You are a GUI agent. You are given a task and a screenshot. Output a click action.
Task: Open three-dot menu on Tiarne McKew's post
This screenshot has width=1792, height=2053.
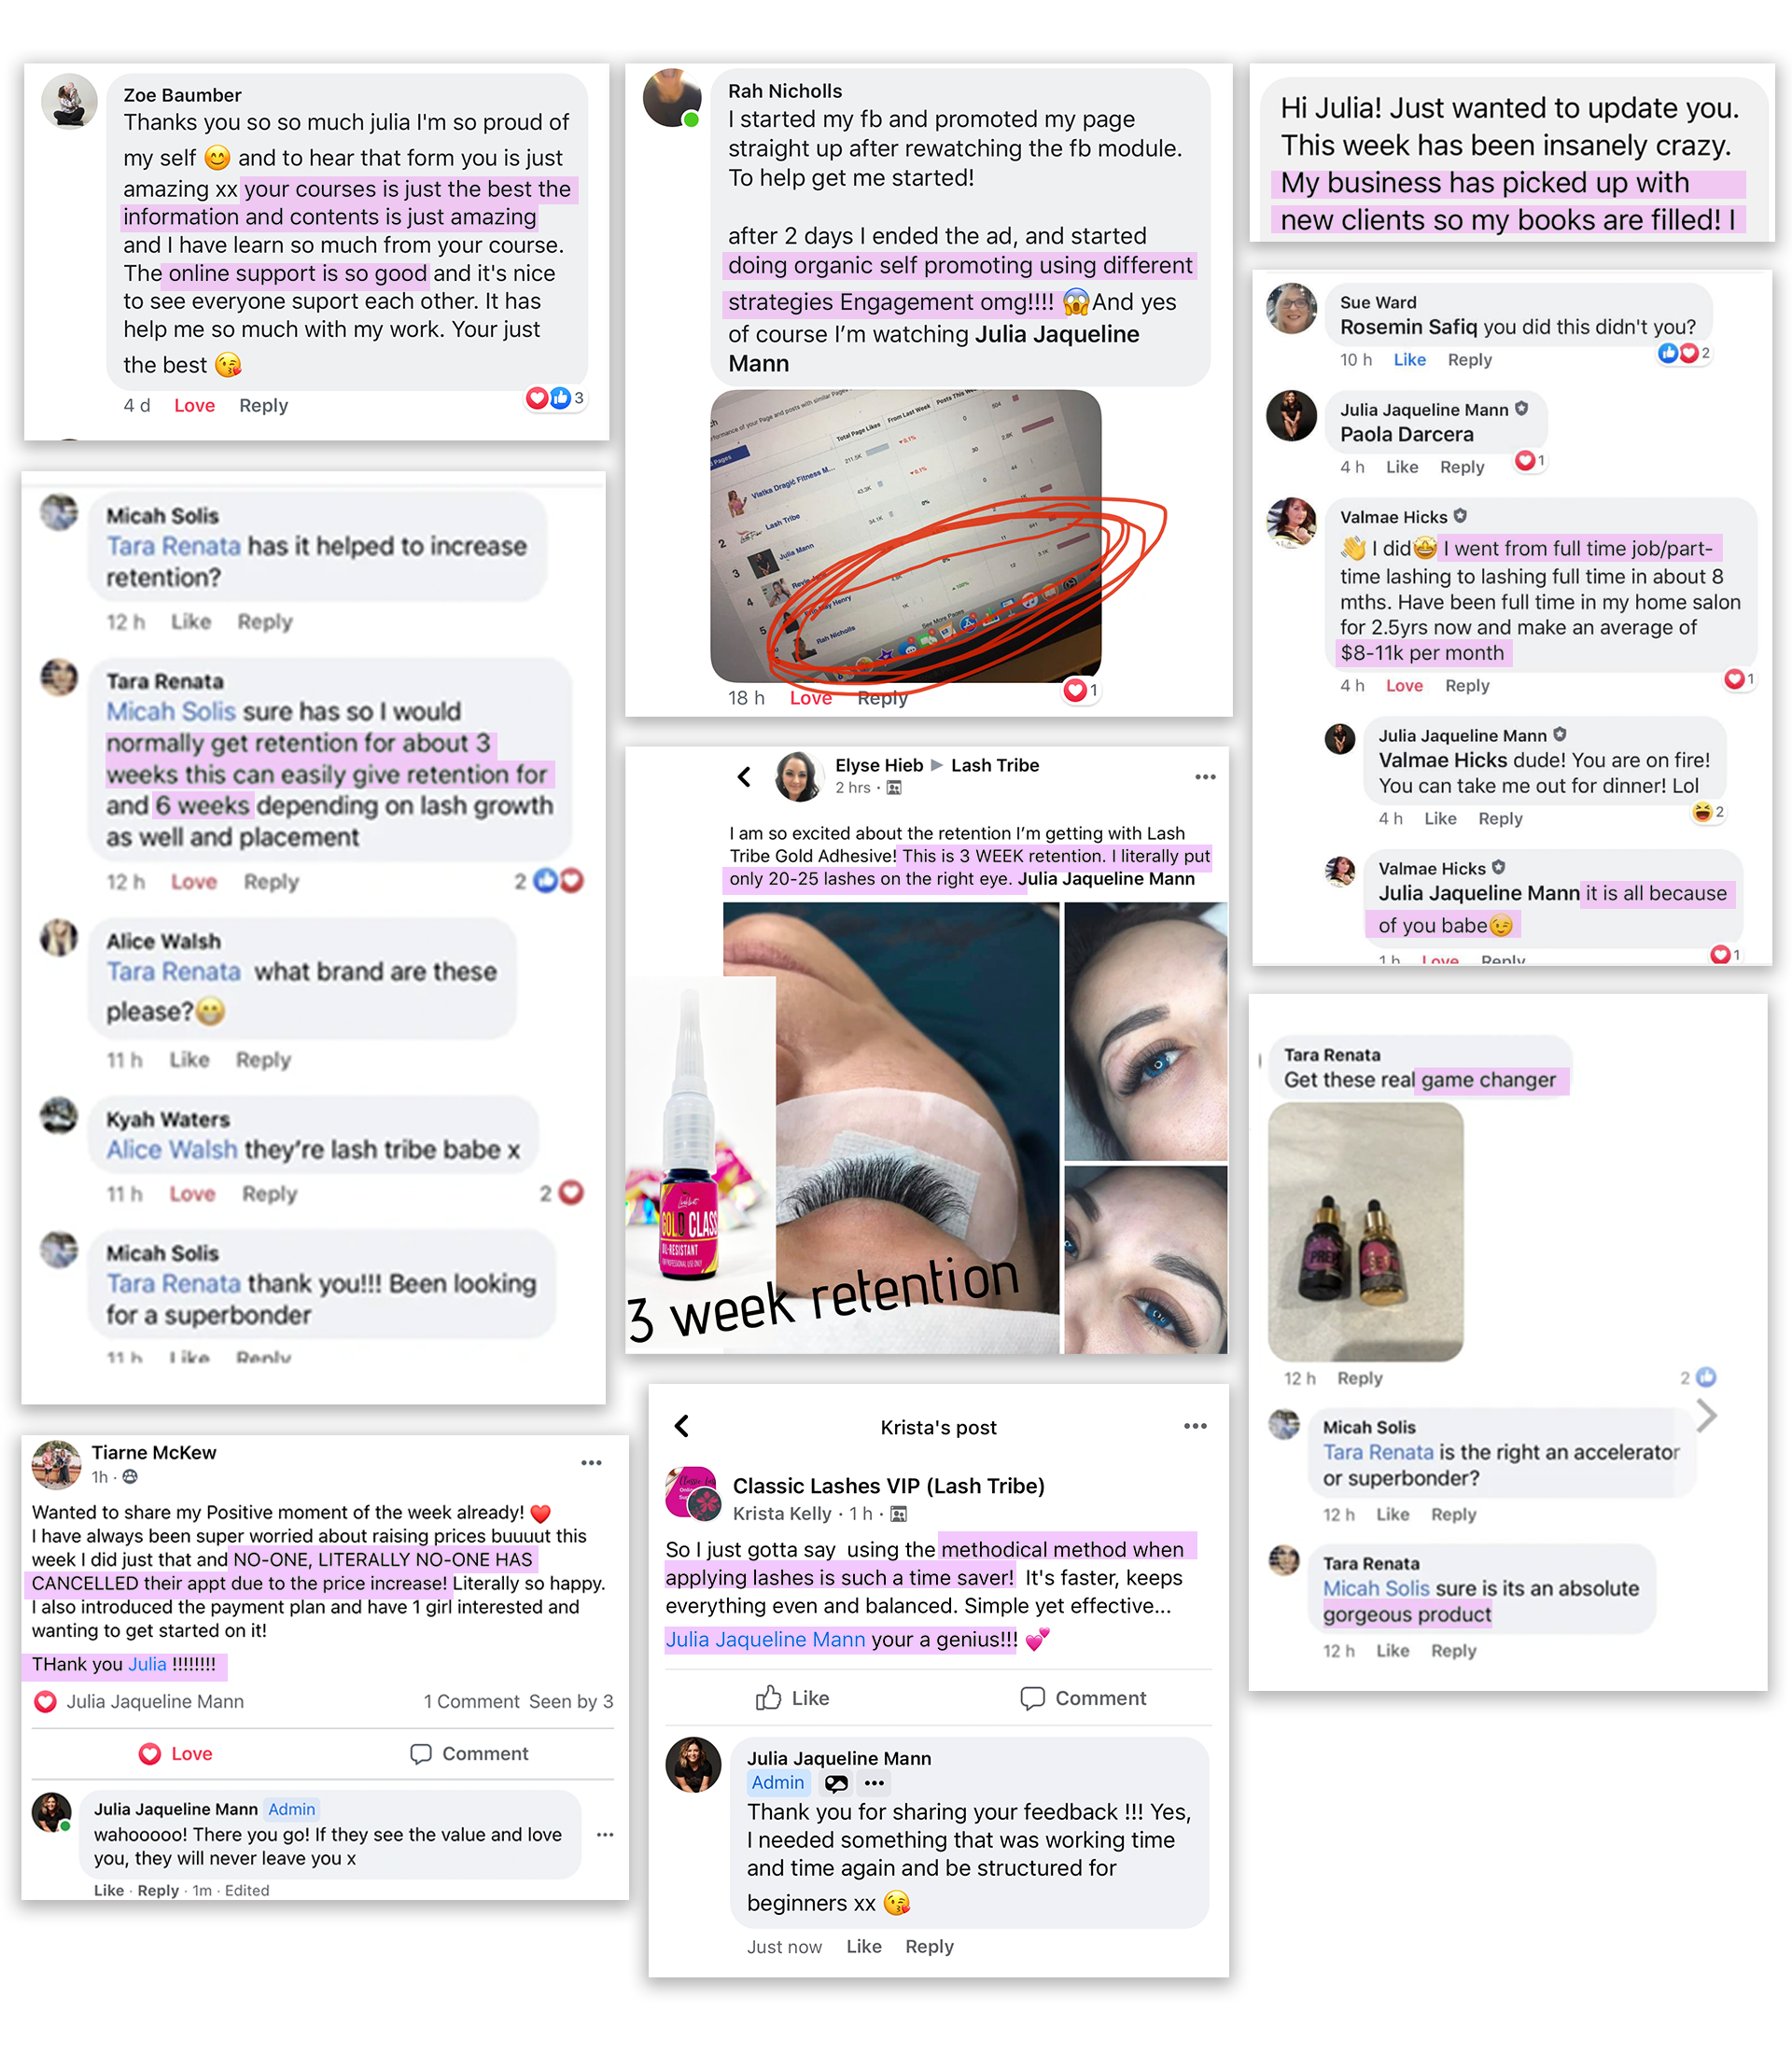click(x=592, y=1463)
